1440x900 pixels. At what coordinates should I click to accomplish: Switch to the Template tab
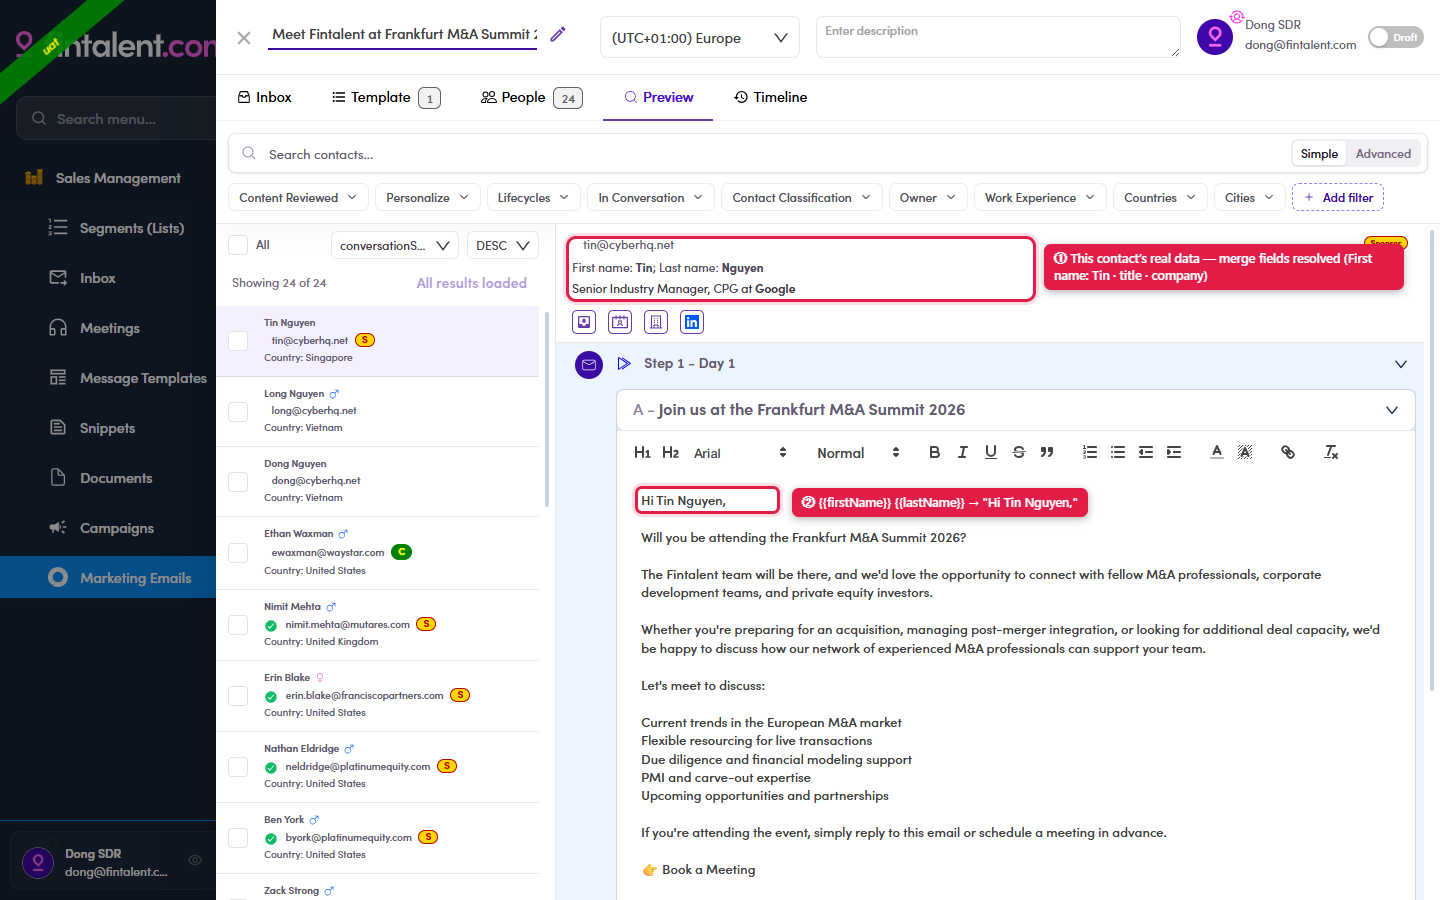386,97
